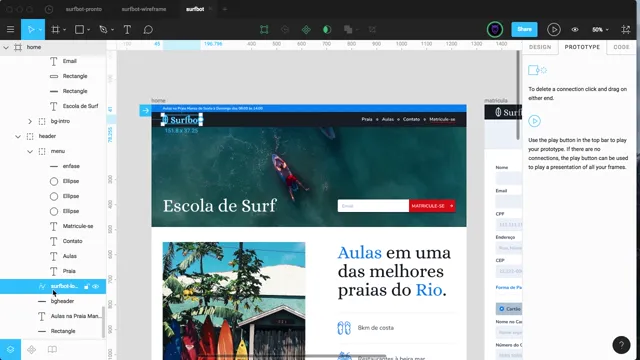This screenshot has width=640, height=360.
Task: Select the Pen tool
Action: [x=103, y=29]
